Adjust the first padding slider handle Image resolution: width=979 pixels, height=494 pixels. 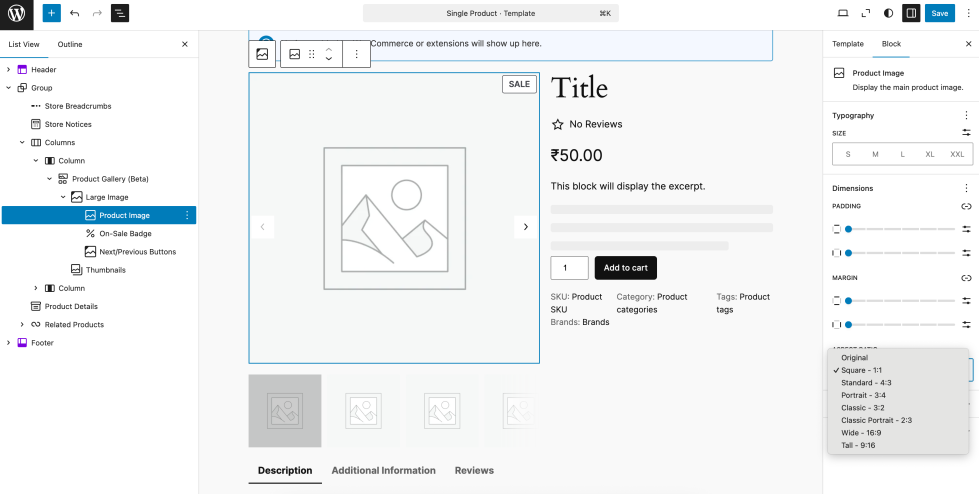tap(848, 229)
